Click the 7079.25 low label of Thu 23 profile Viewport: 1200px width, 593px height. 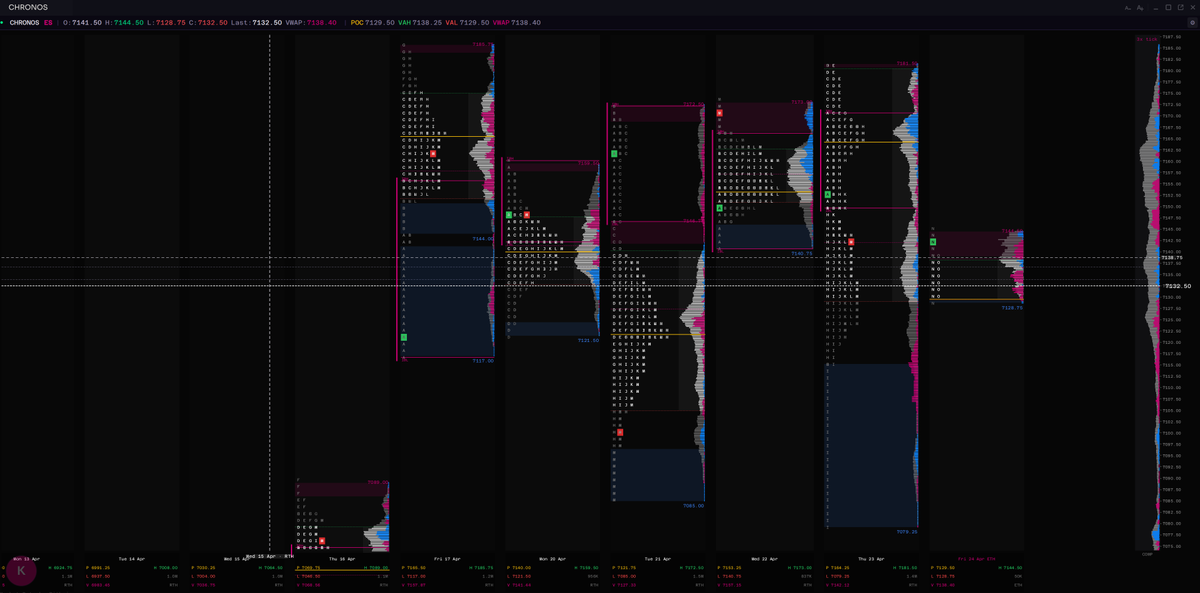pyautogui.click(x=907, y=532)
